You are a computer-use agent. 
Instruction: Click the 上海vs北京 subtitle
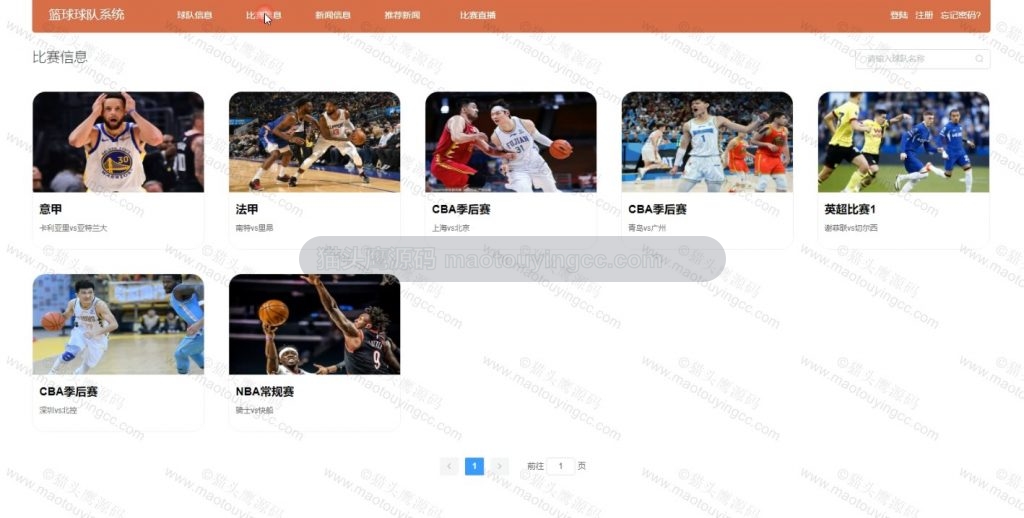pos(451,228)
